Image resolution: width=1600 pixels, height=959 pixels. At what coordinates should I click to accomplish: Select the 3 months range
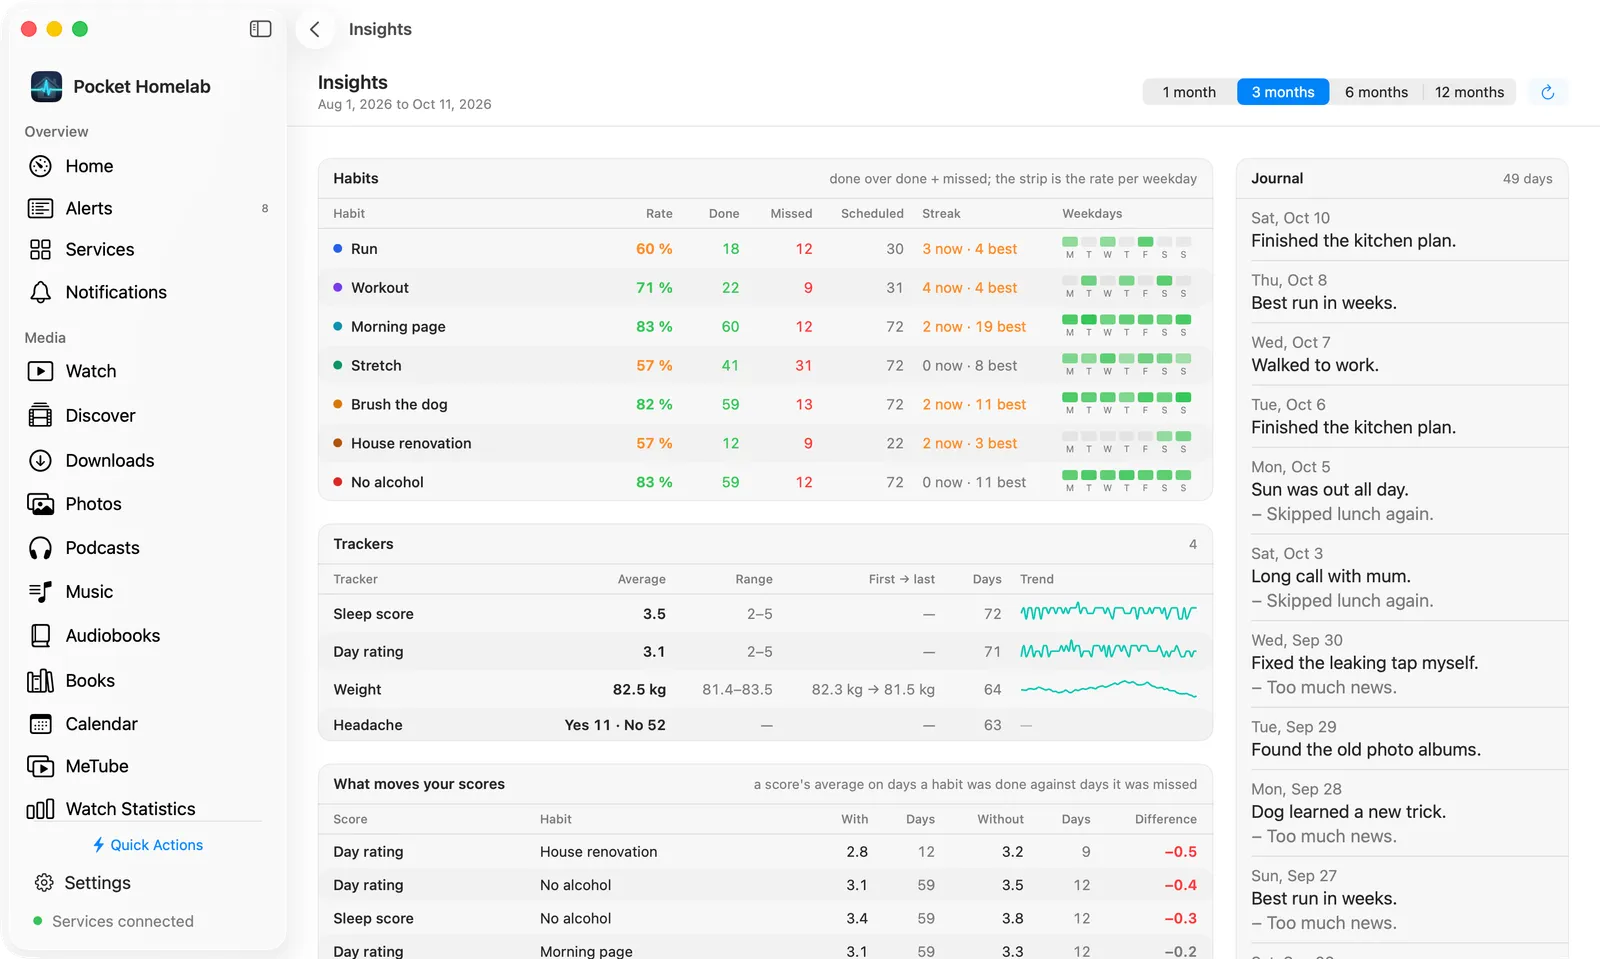[x=1283, y=92]
